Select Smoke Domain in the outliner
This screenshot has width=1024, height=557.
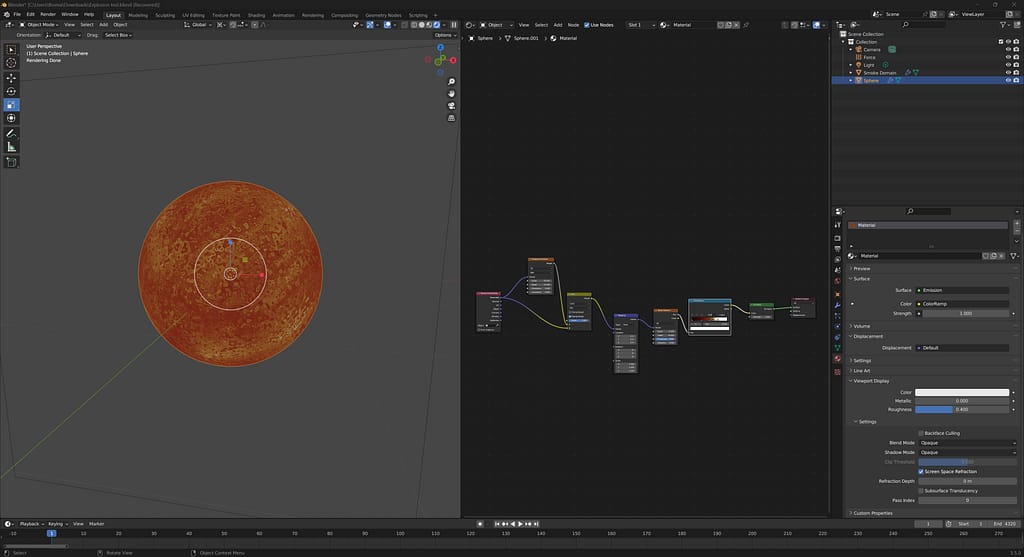pos(880,72)
